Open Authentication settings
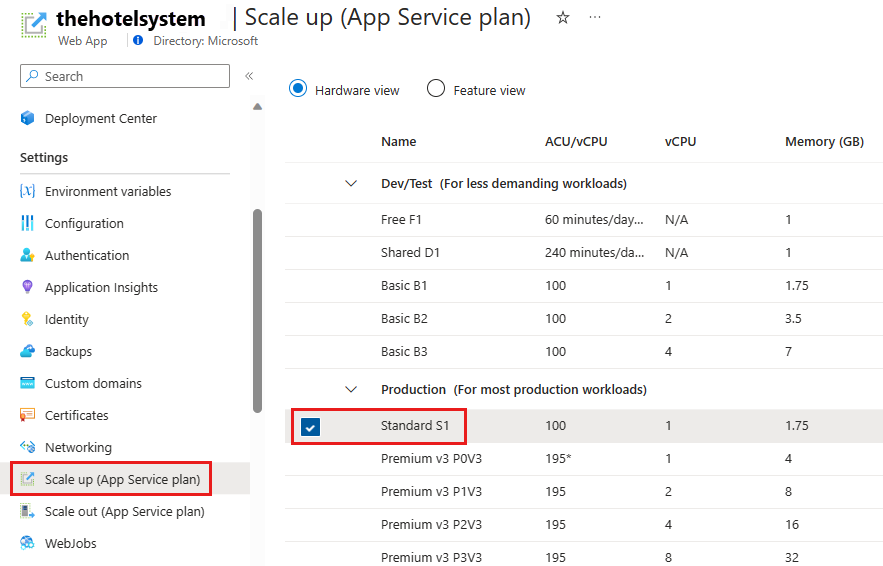This screenshot has height=566, width=883. 87,255
